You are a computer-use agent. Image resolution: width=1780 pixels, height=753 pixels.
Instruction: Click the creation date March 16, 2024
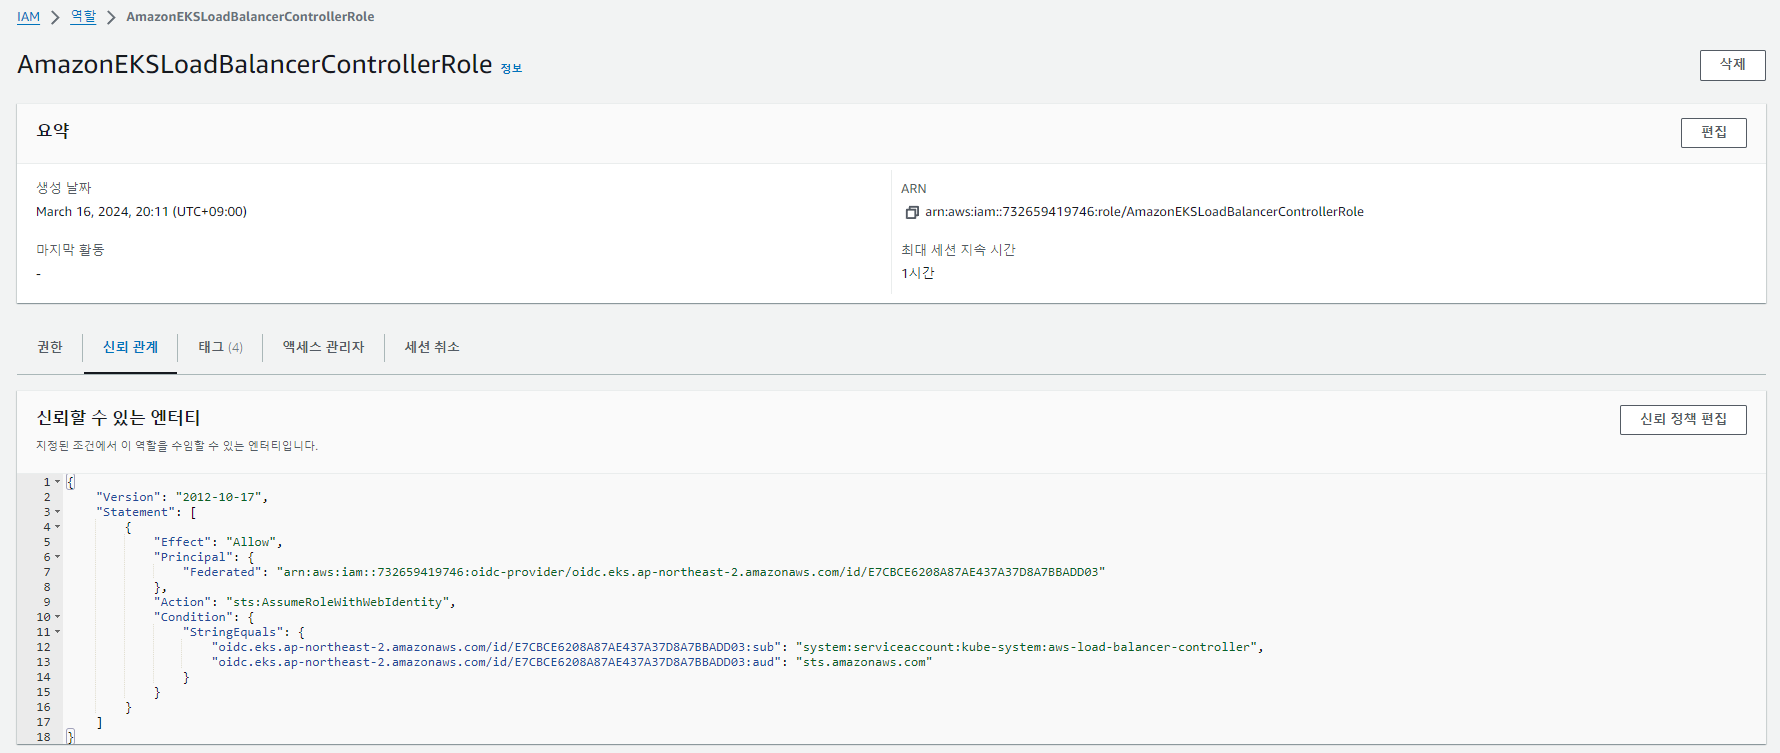coord(141,212)
